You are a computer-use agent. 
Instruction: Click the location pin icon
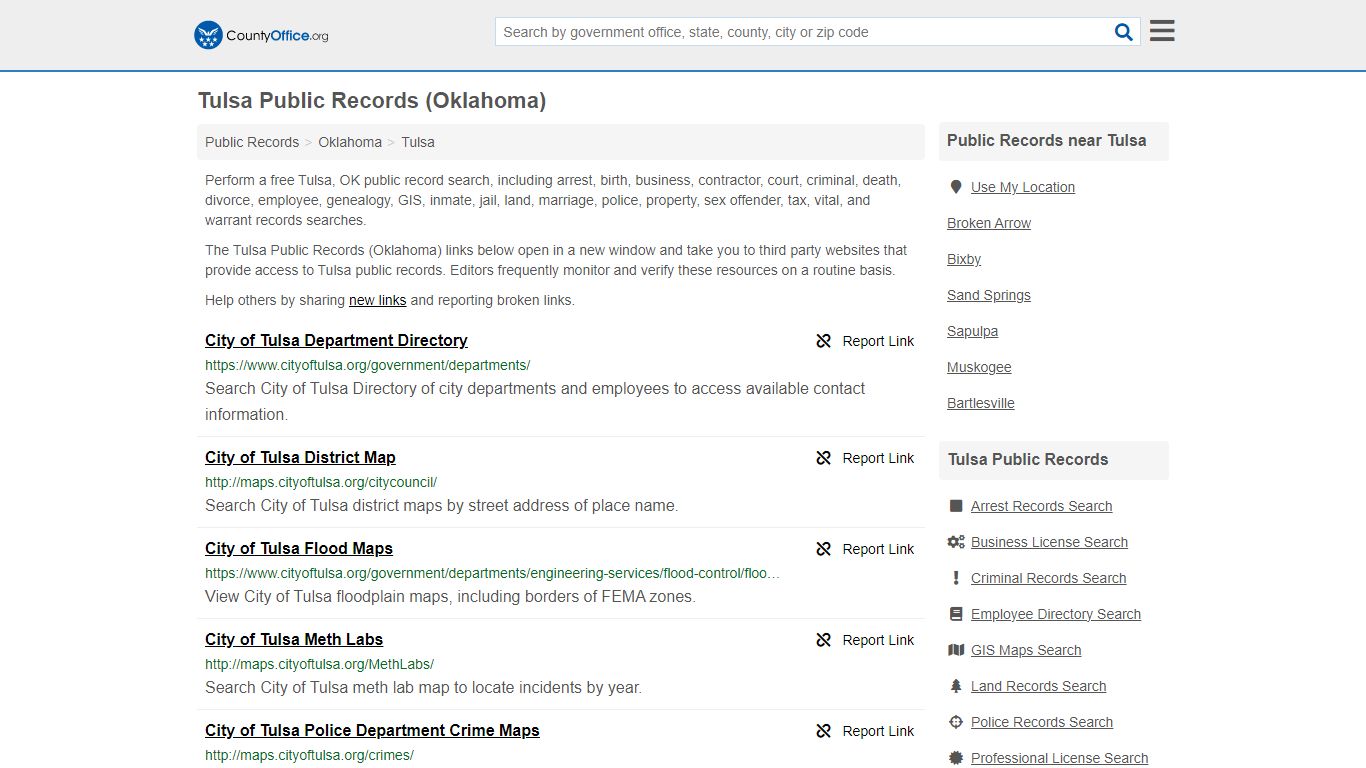point(956,187)
